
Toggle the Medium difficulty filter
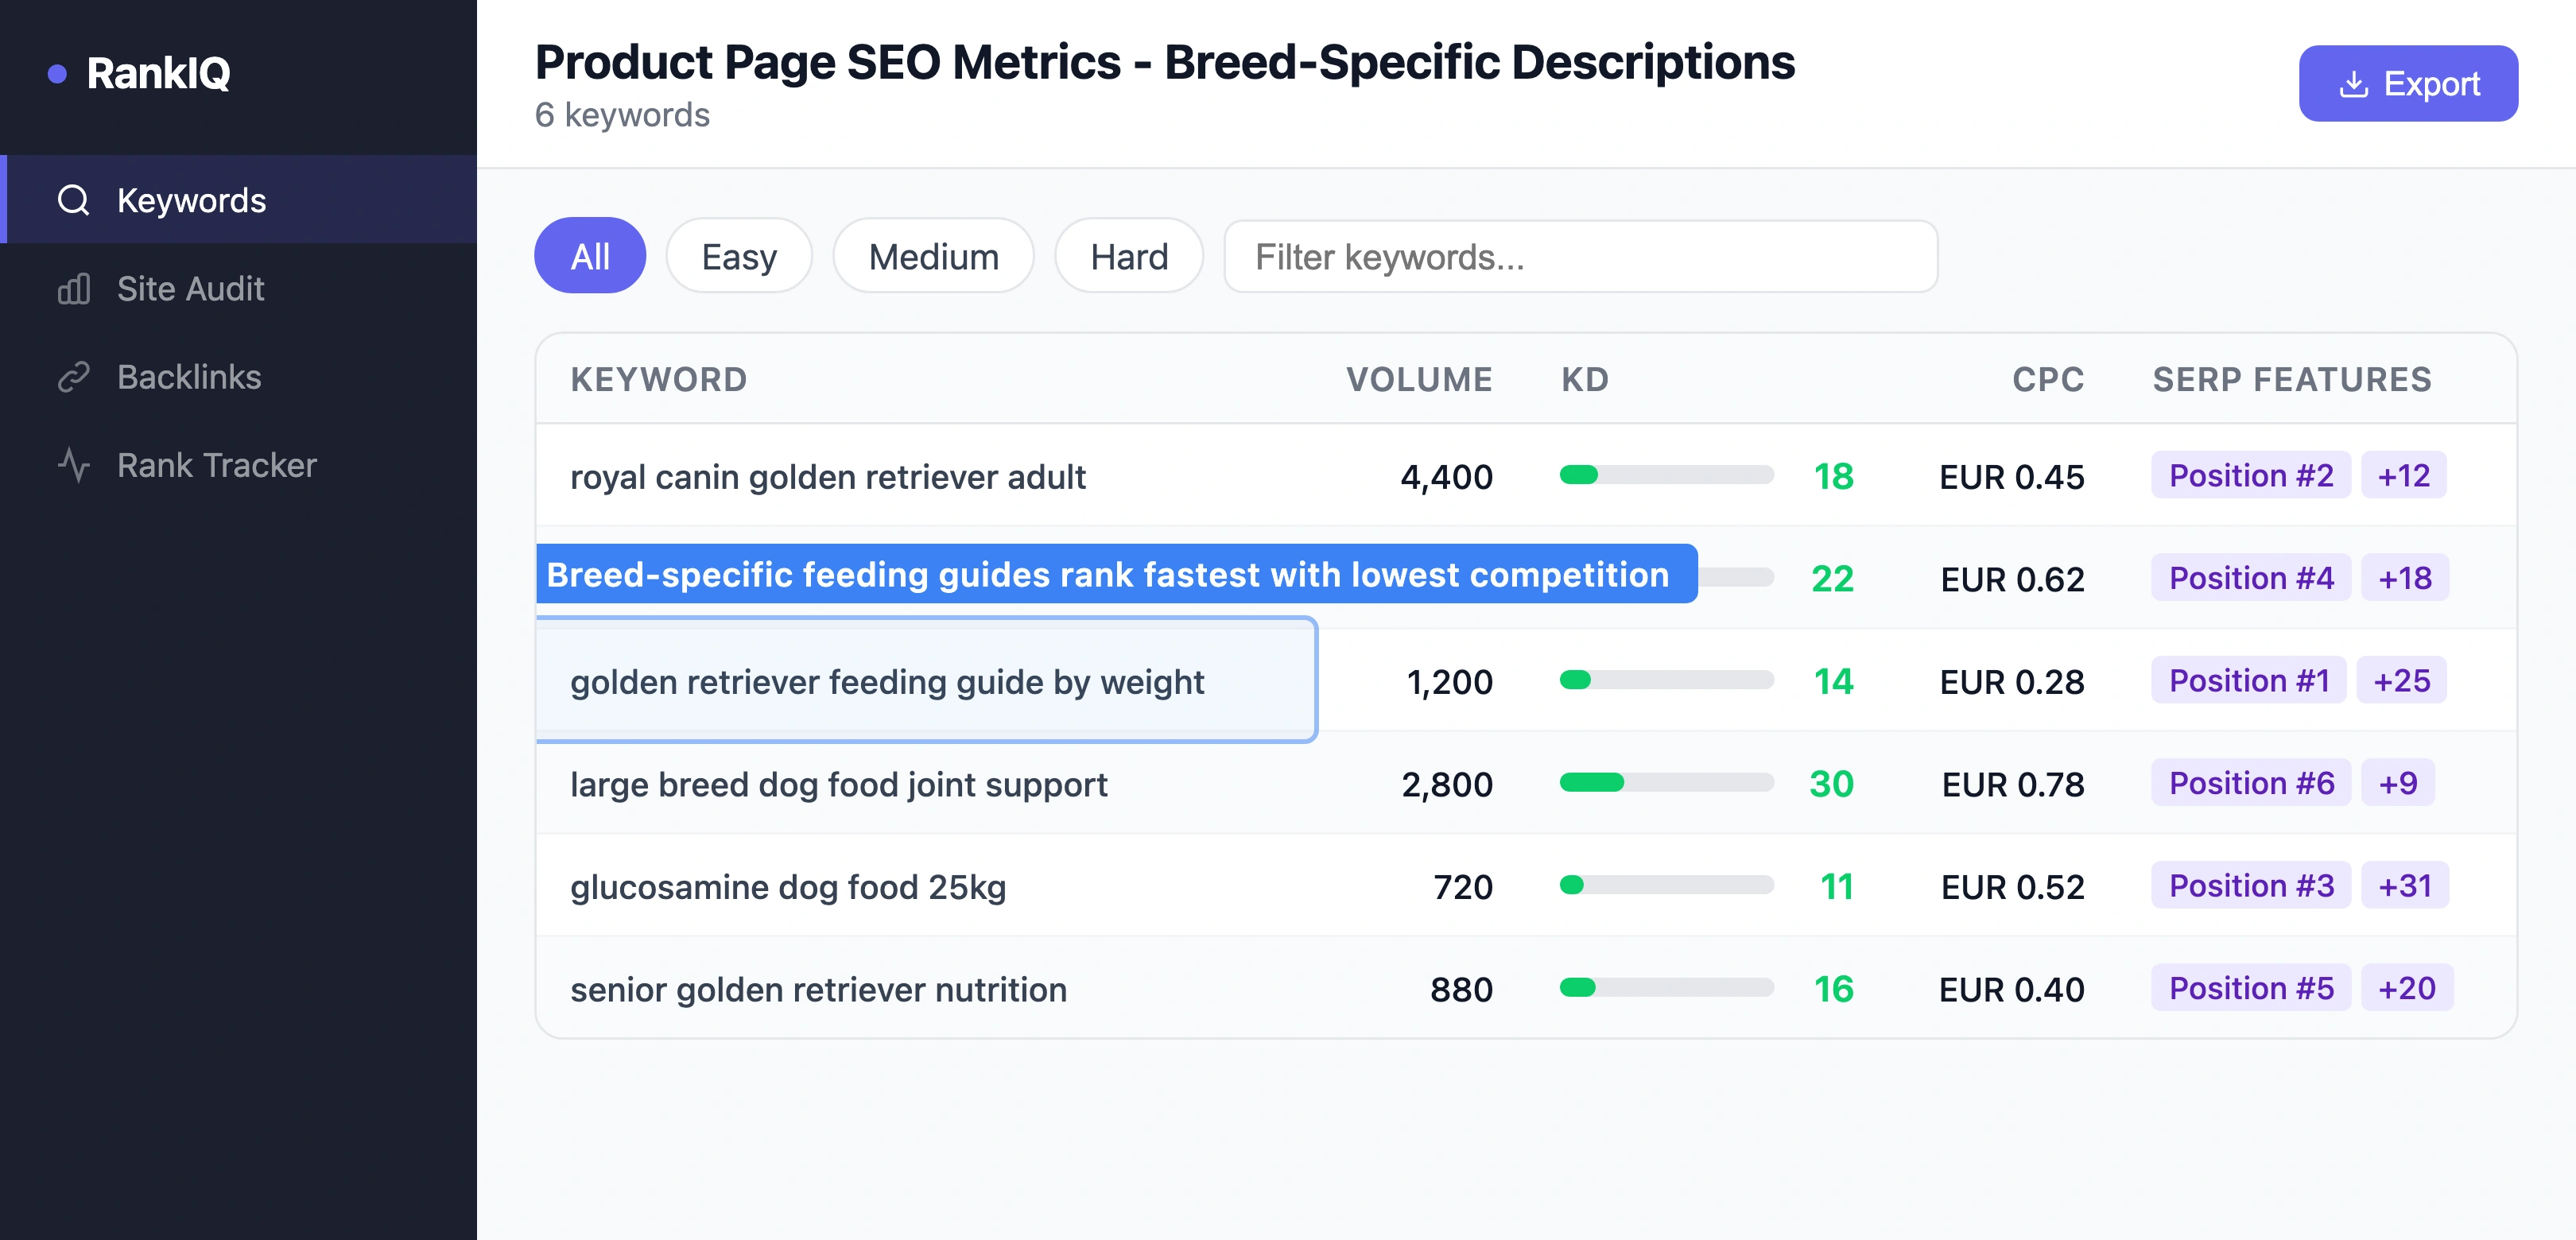coord(932,256)
